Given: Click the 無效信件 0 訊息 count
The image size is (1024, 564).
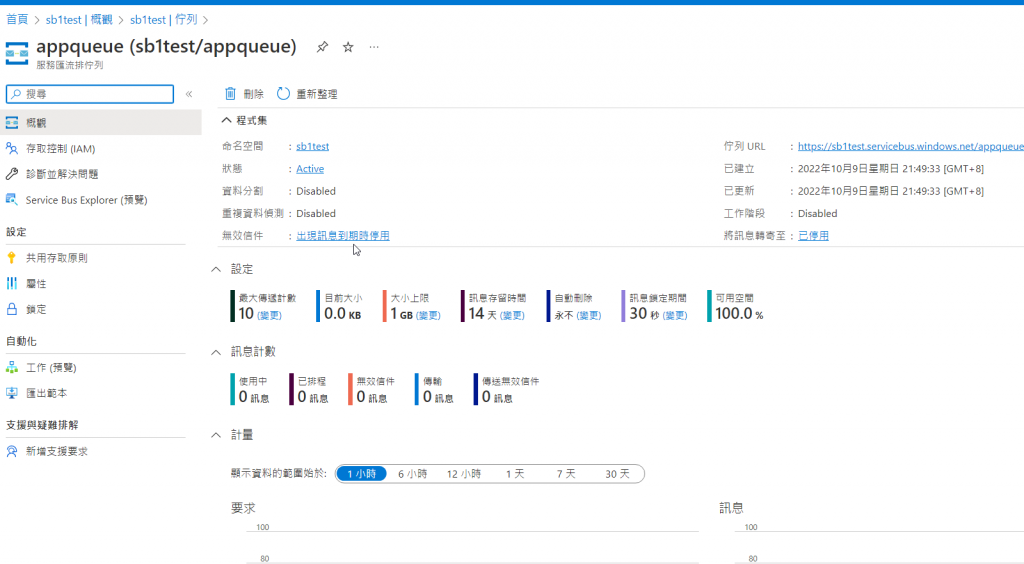Looking at the screenshot, I should pos(372,397).
